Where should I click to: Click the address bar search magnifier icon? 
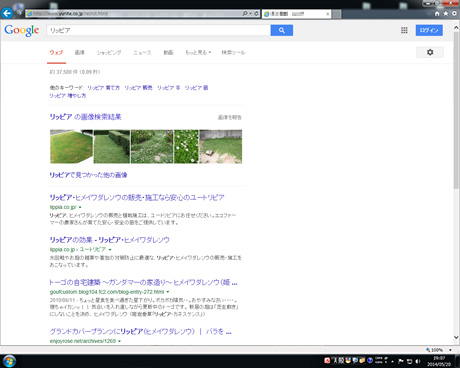tap(245, 13)
